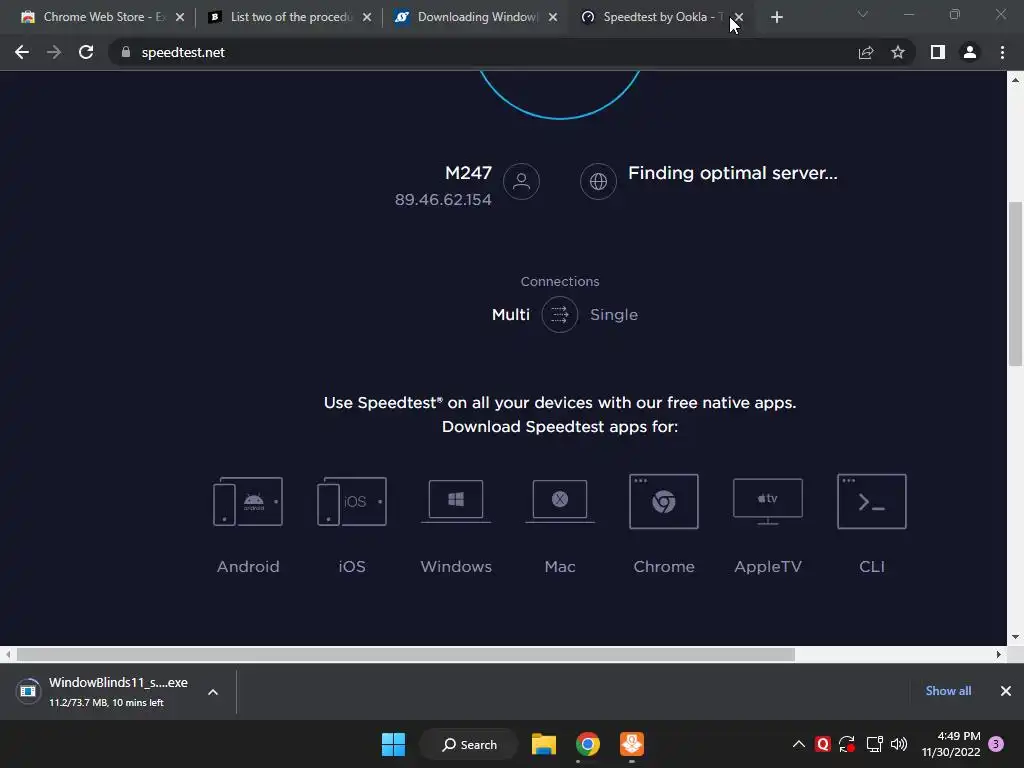Toggle the Multi/Single connections switch
Image resolution: width=1024 pixels, height=768 pixels.
pyautogui.click(x=560, y=315)
